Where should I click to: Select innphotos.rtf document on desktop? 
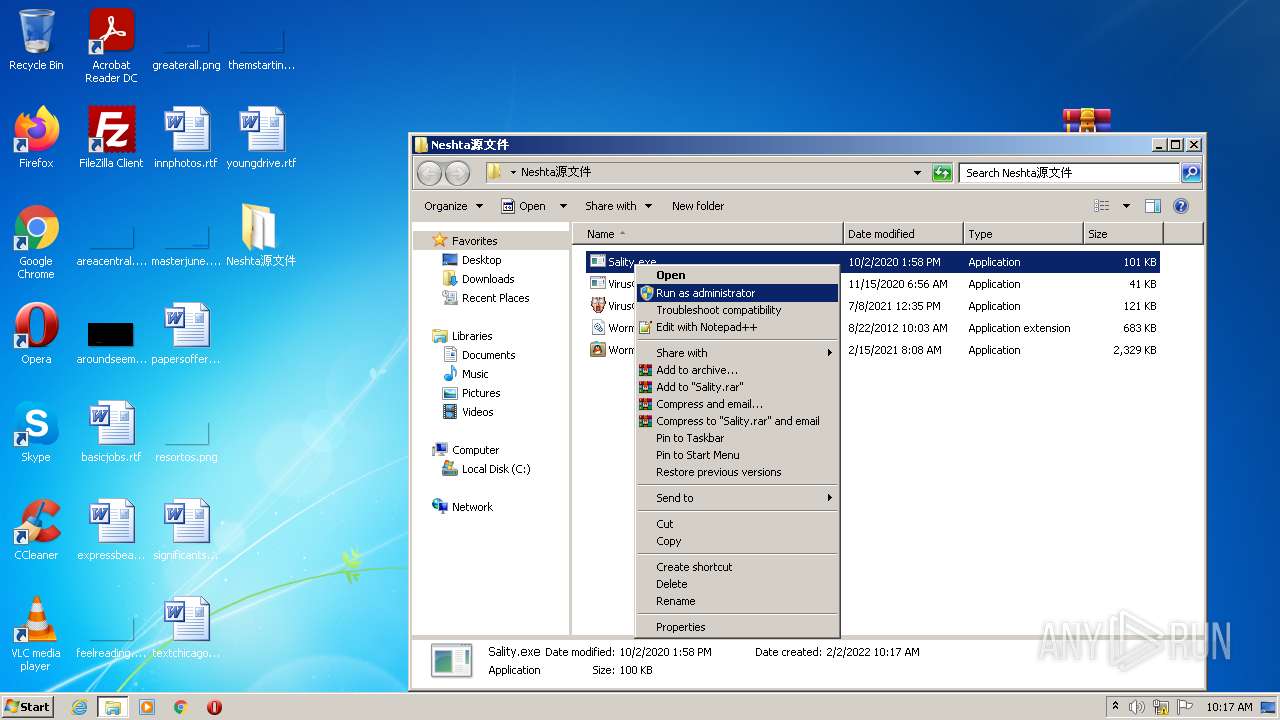pyautogui.click(x=186, y=137)
